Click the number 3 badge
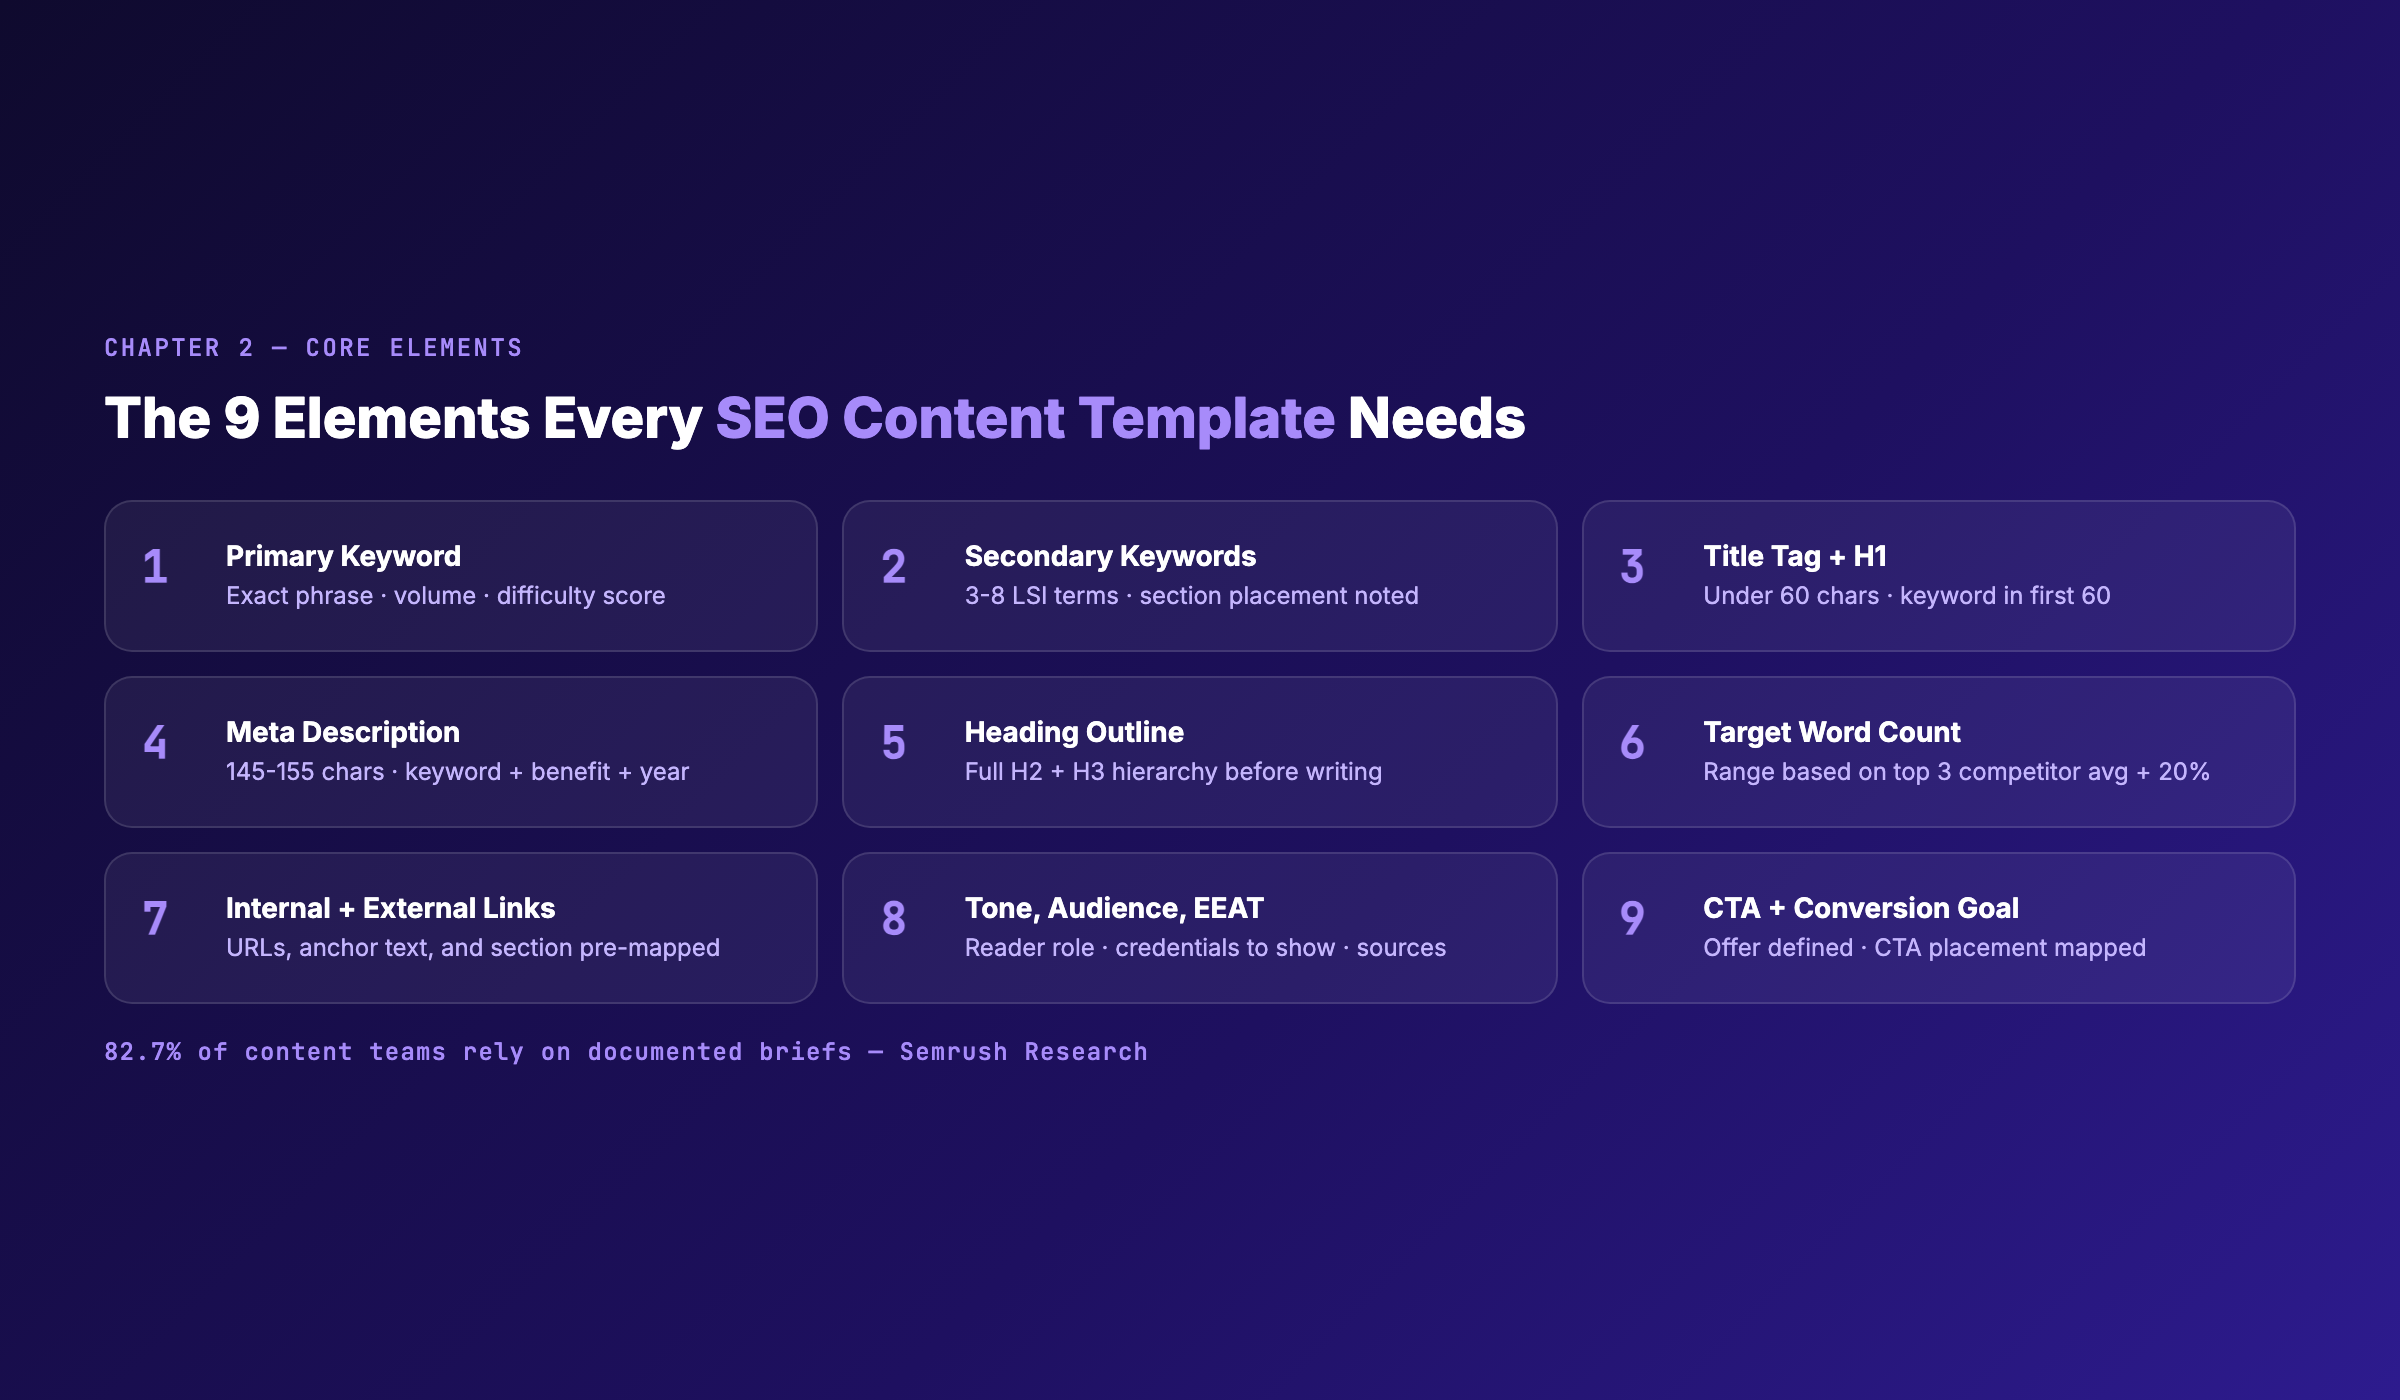Viewport: 2400px width, 1400px height. [1633, 566]
